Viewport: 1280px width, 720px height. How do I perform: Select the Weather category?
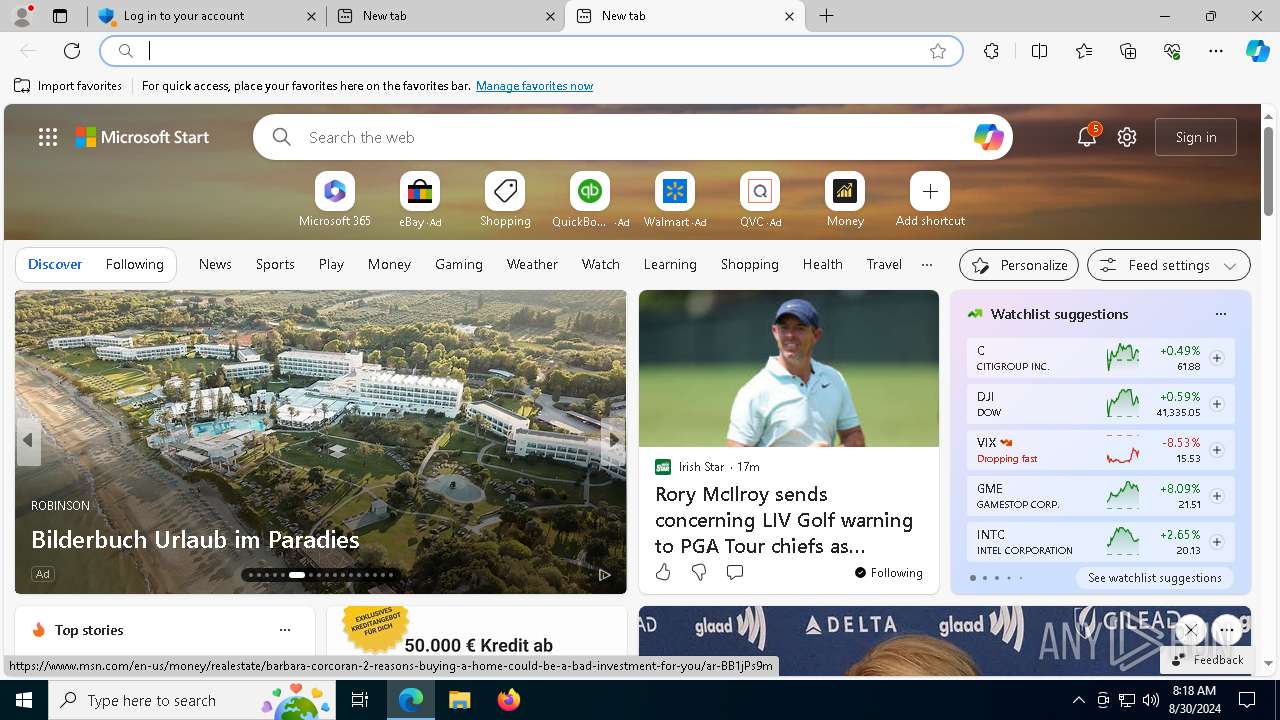[x=532, y=264]
